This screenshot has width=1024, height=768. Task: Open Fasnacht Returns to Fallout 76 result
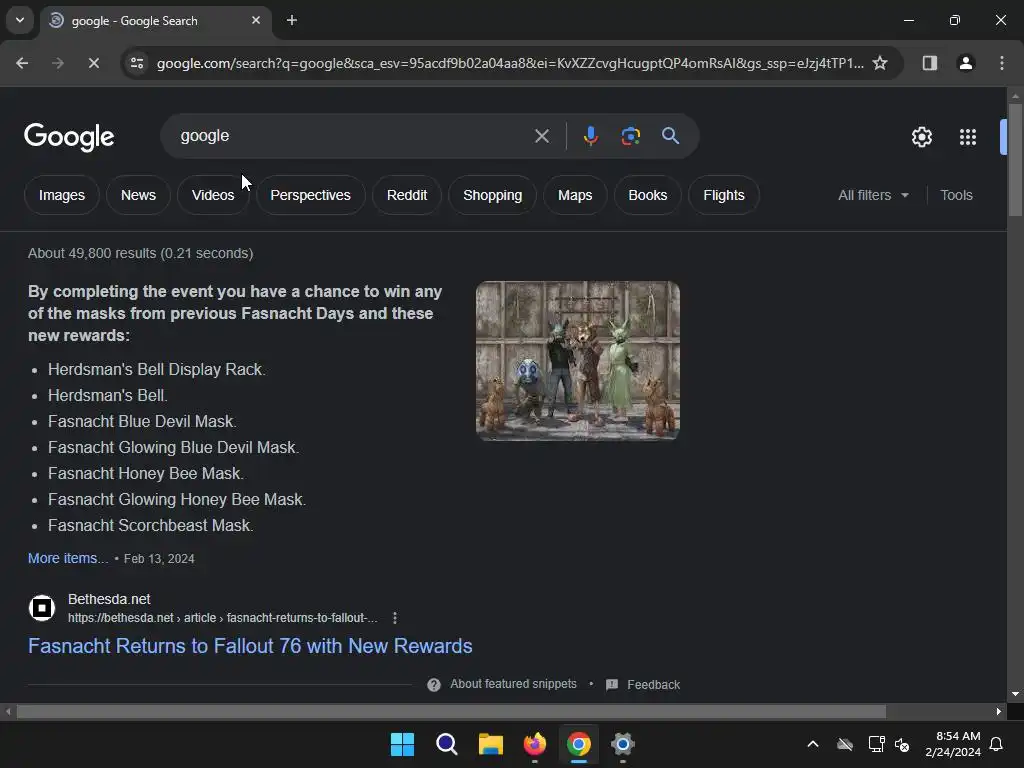coord(250,646)
